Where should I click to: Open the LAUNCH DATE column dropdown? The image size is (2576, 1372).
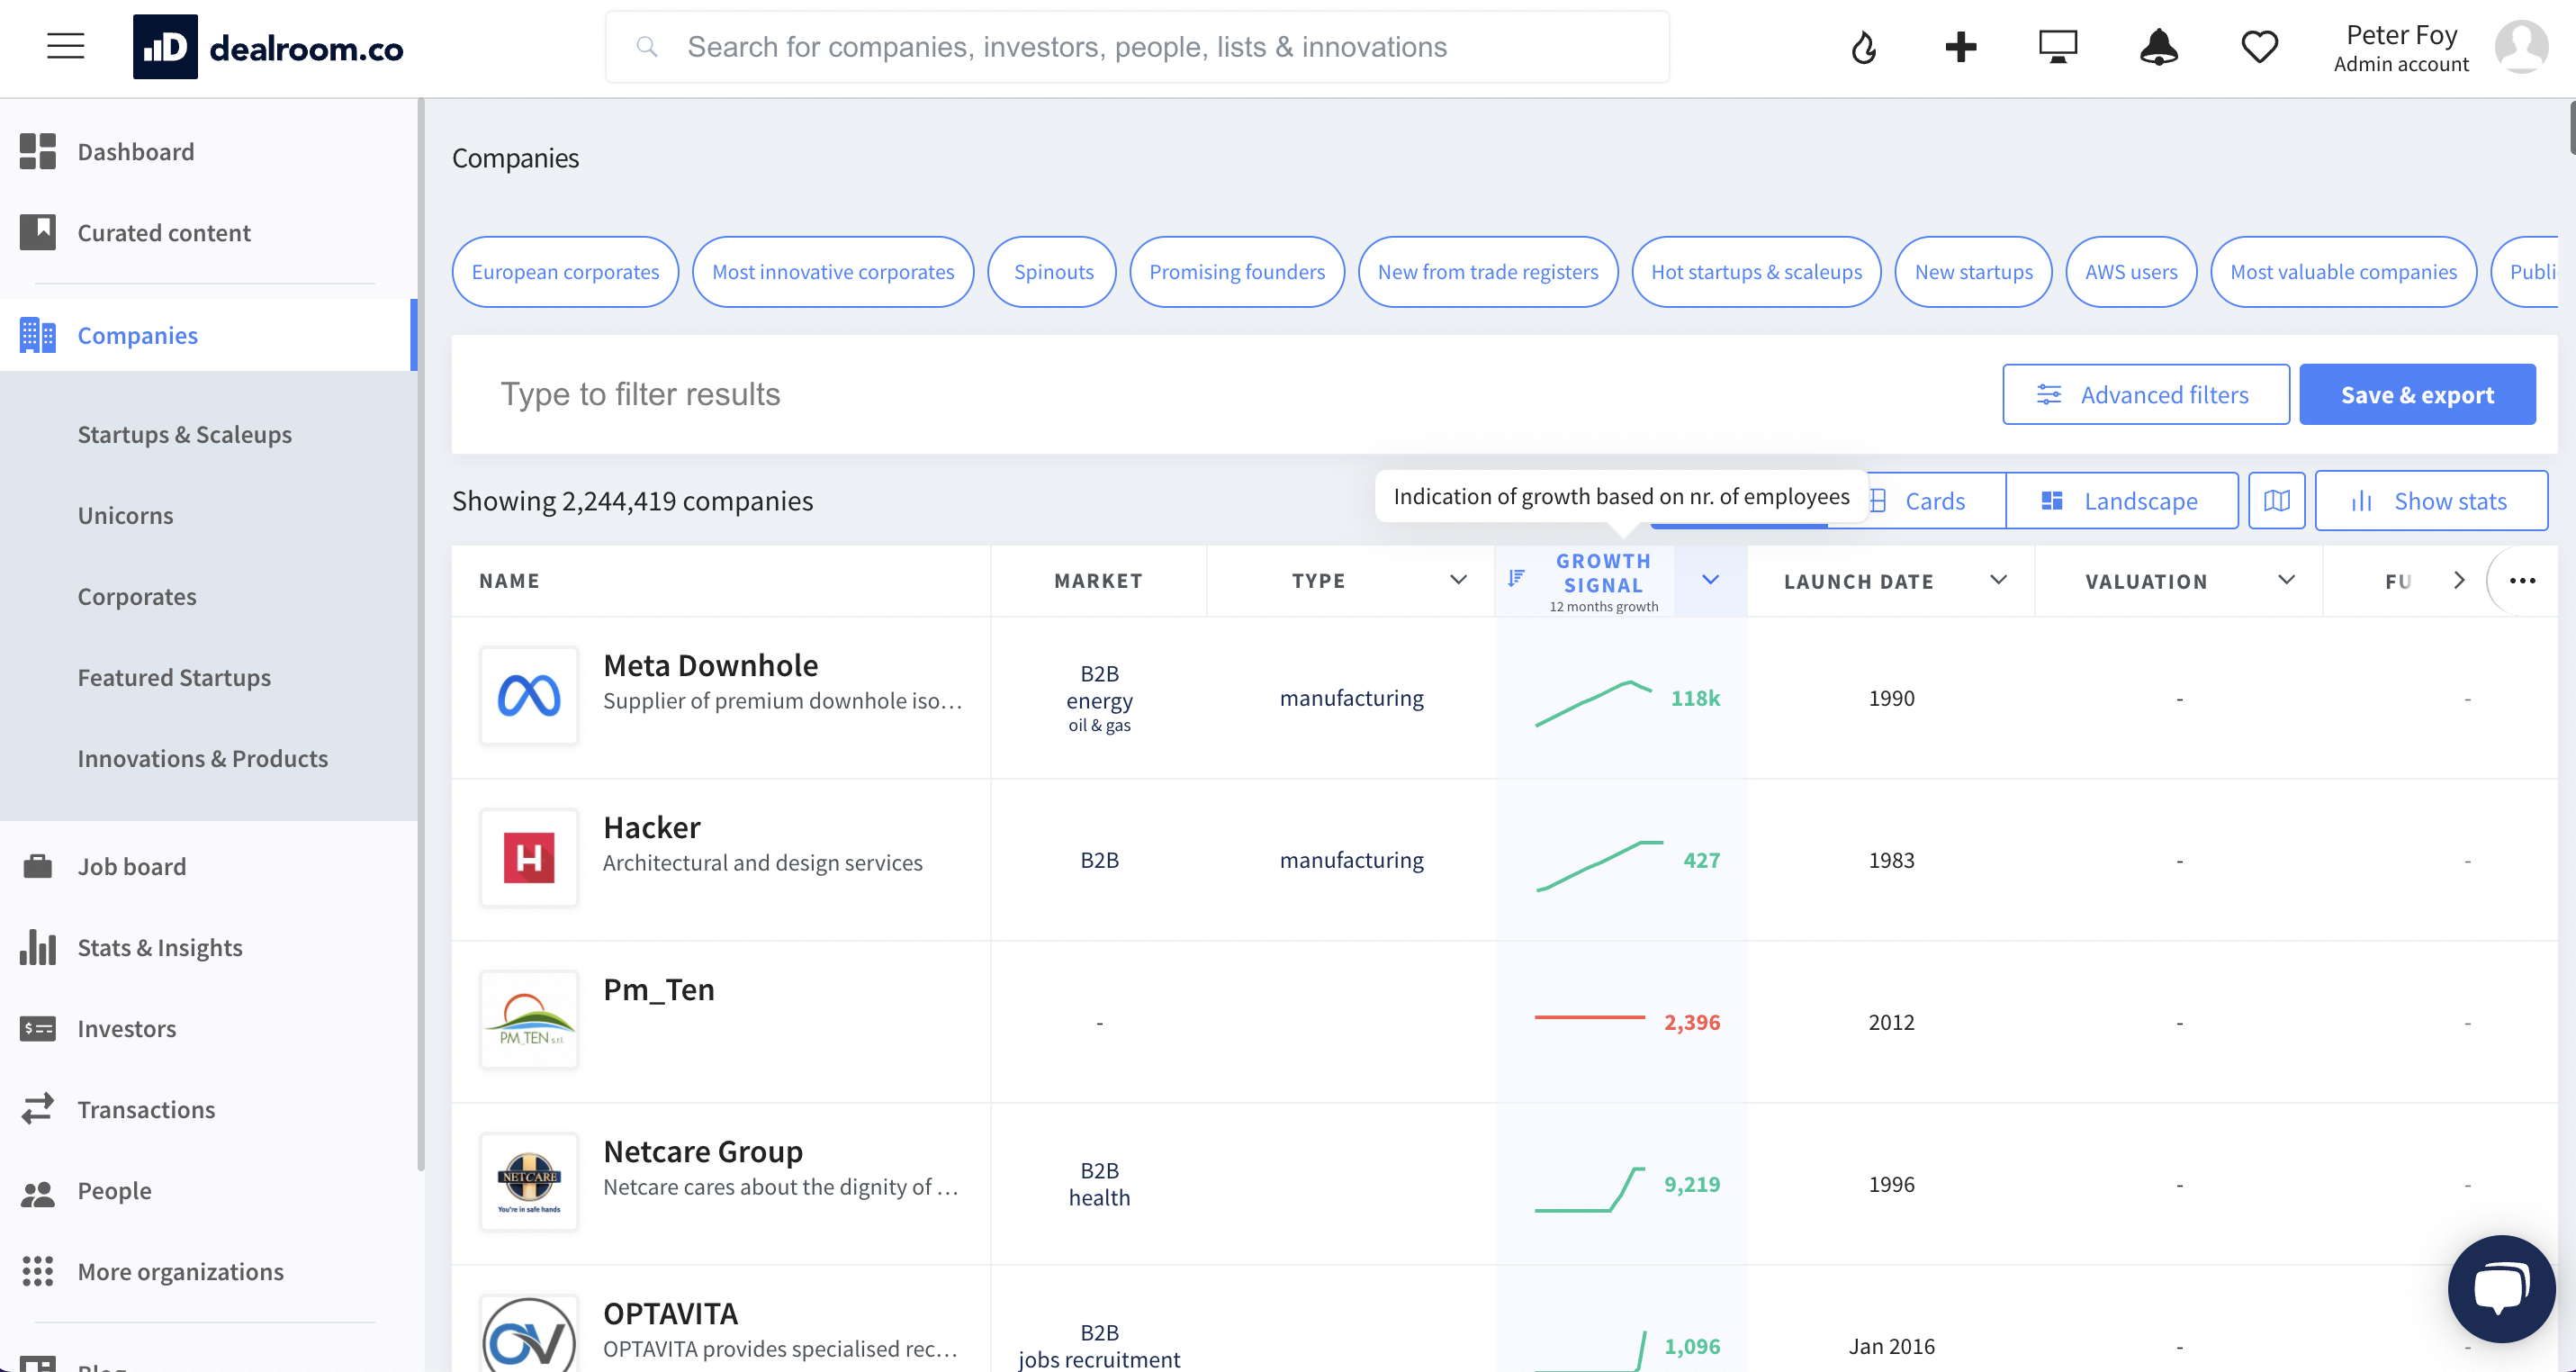click(x=1999, y=580)
